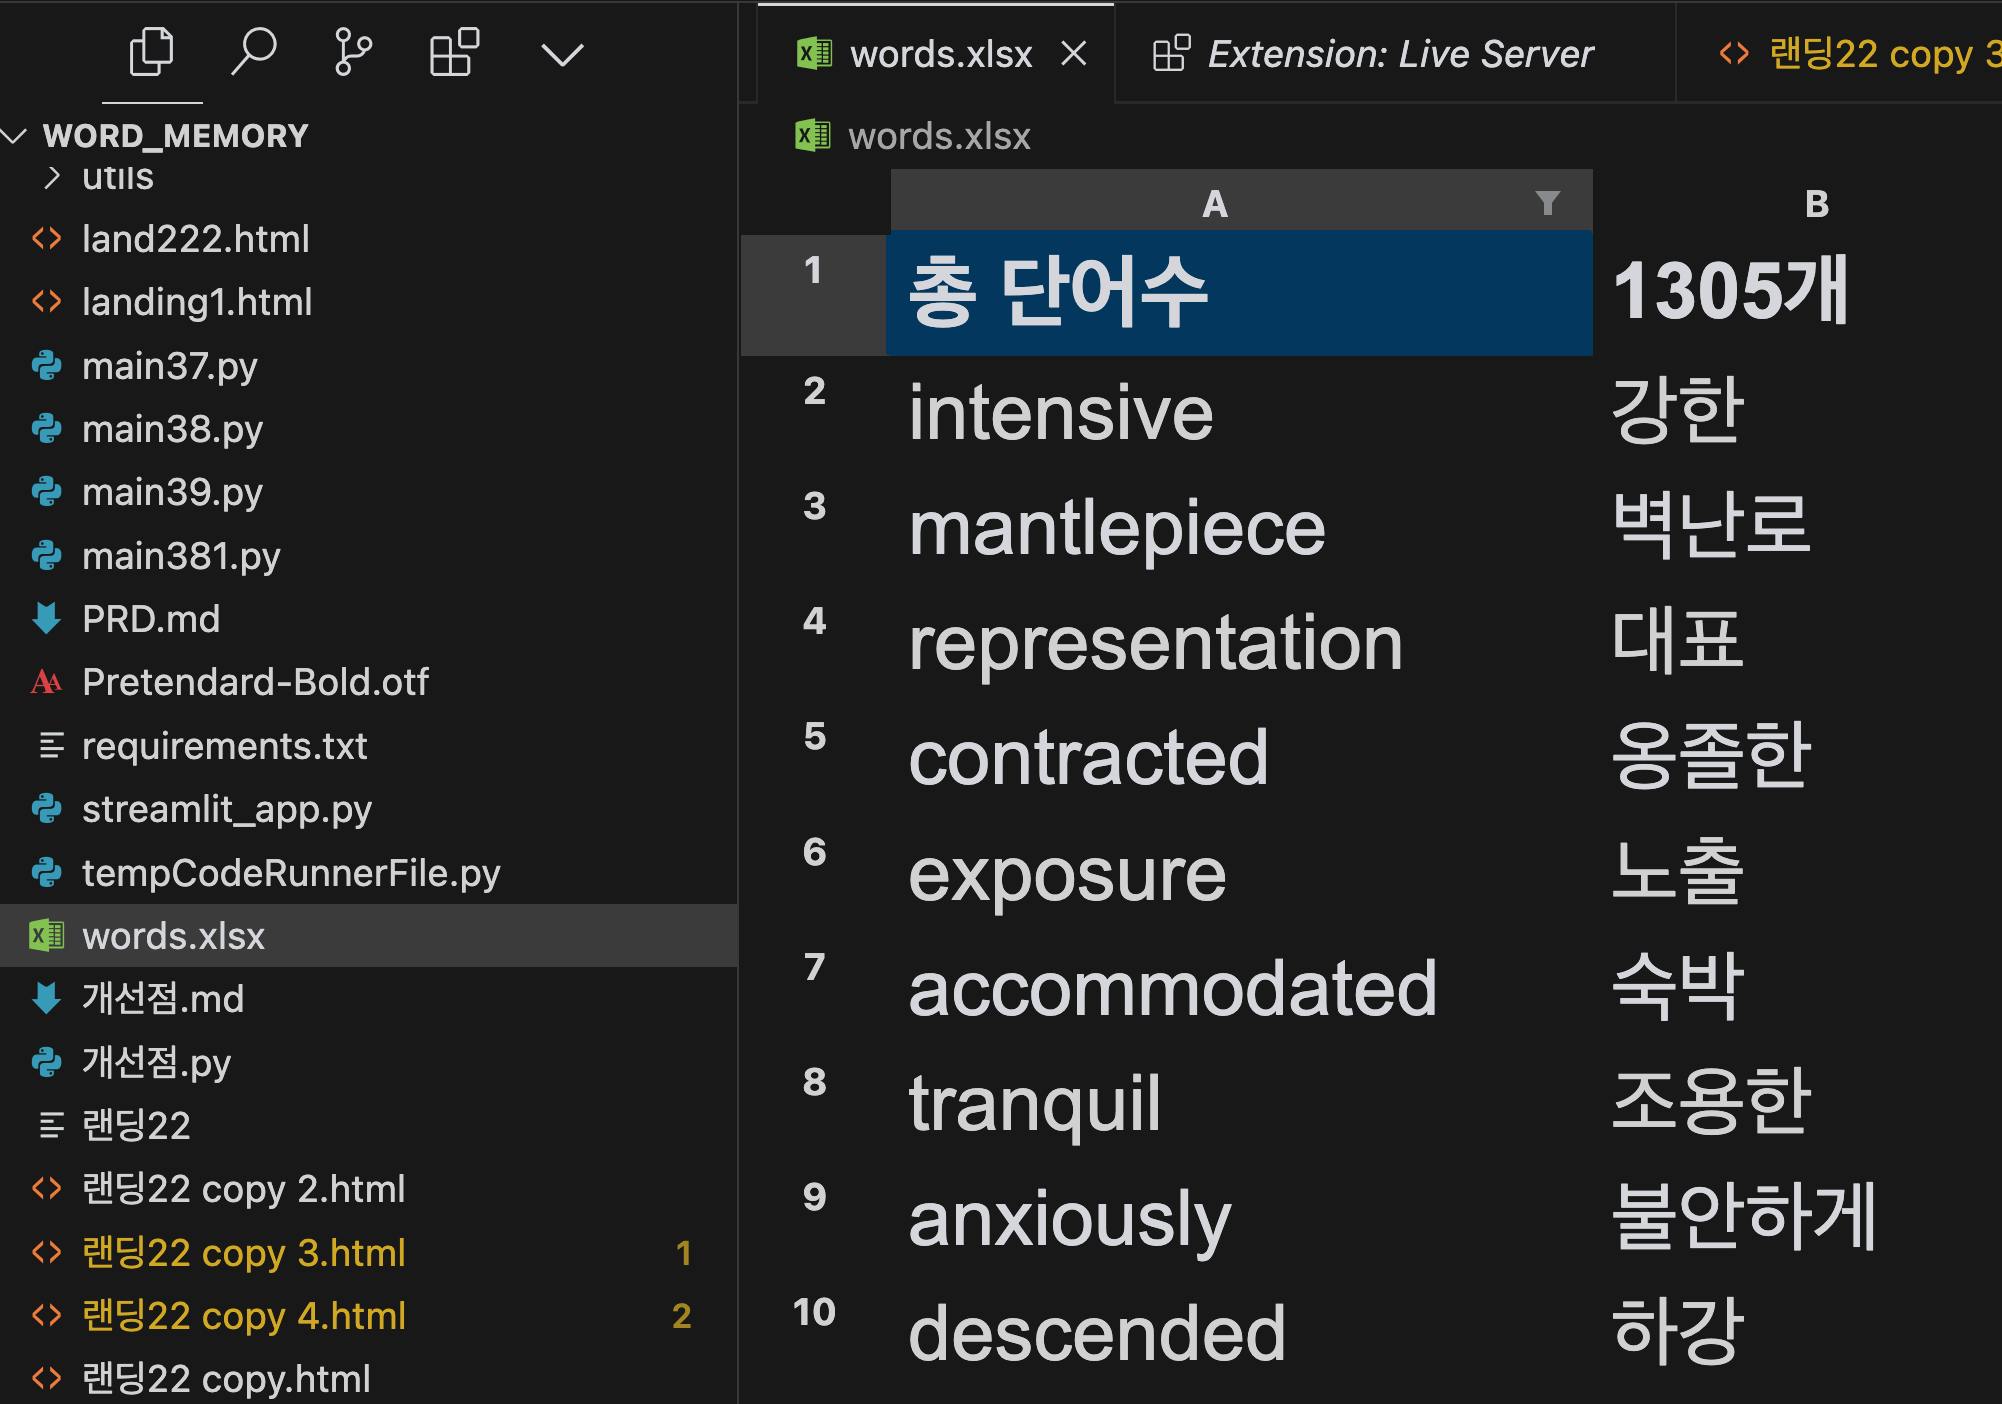Select row 5 header
Image resolution: width=2002 pixels, height=1404 pixels.
pyautogui.click(x=814, y=737)
